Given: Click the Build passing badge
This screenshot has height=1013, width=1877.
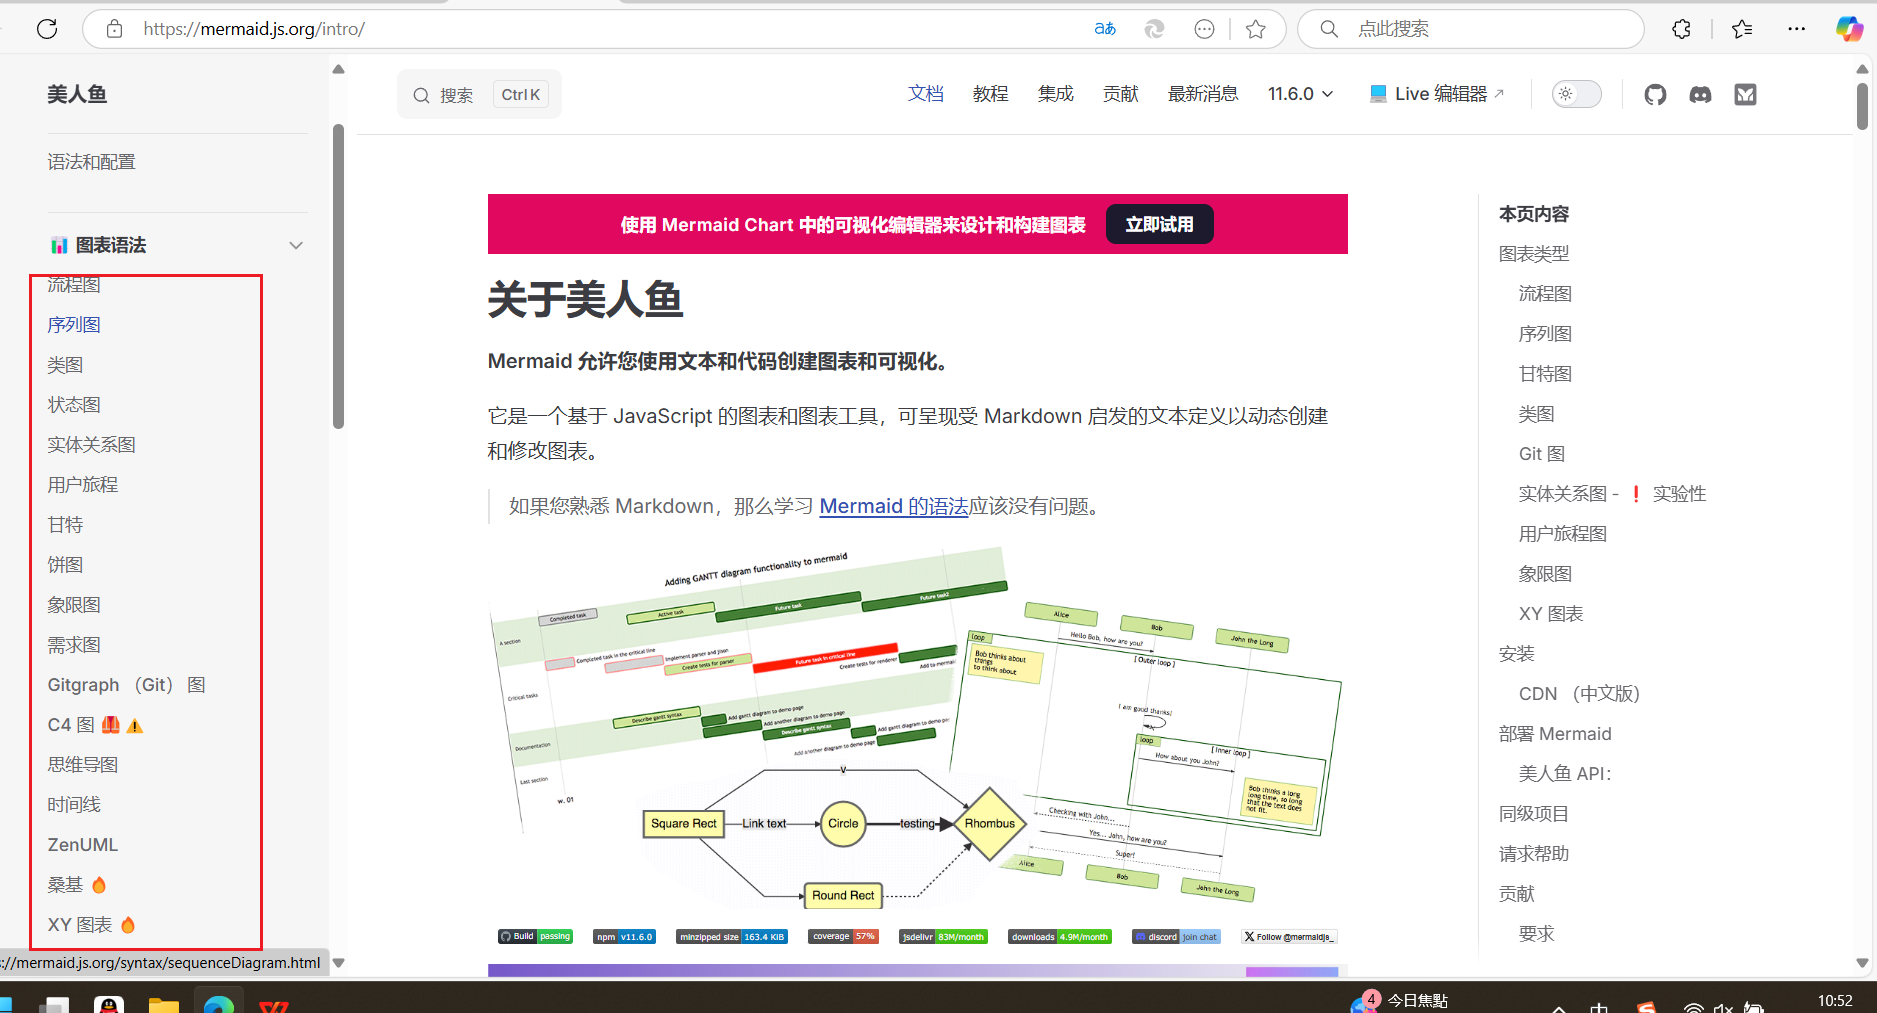Looking at the screenshot, I should pos(535,937).
